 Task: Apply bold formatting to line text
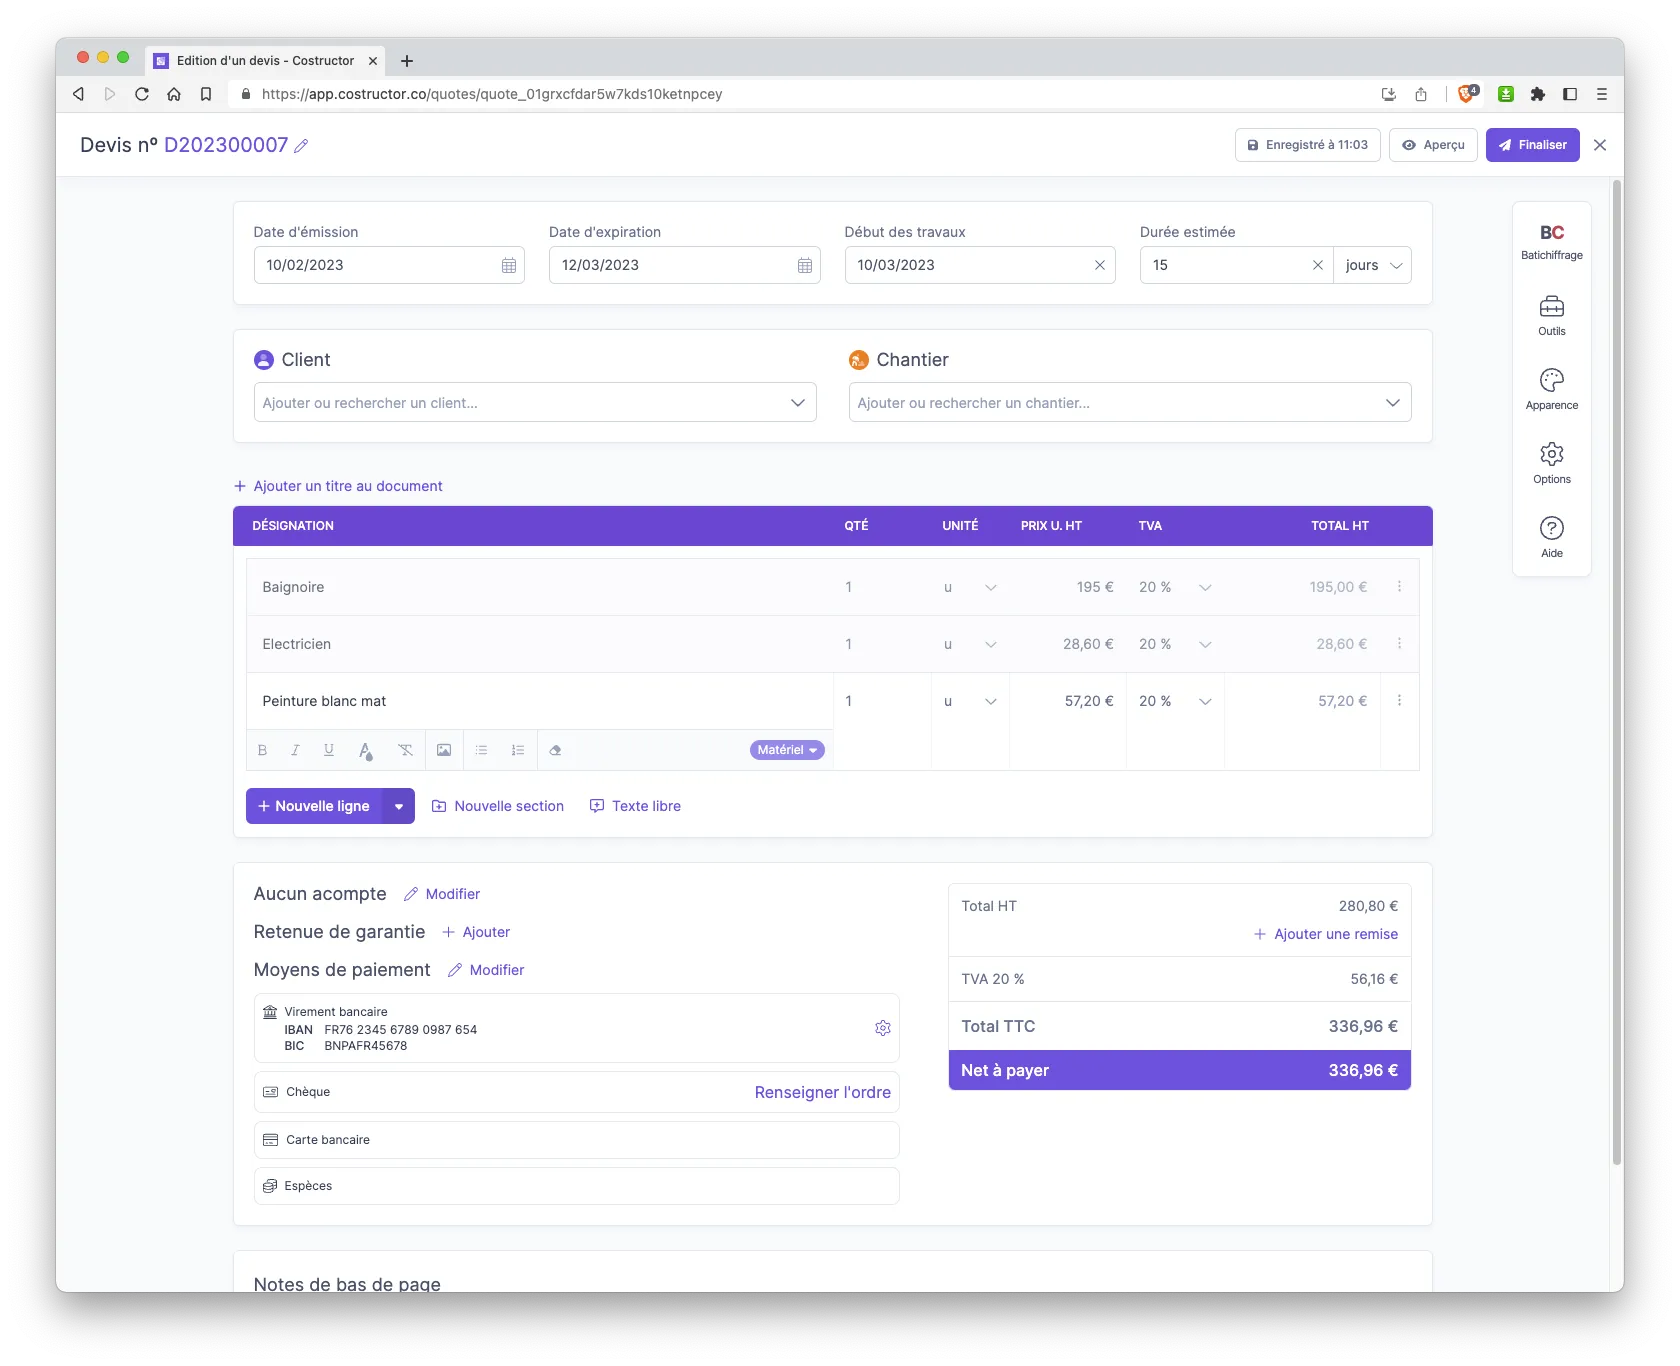[262, 750]
